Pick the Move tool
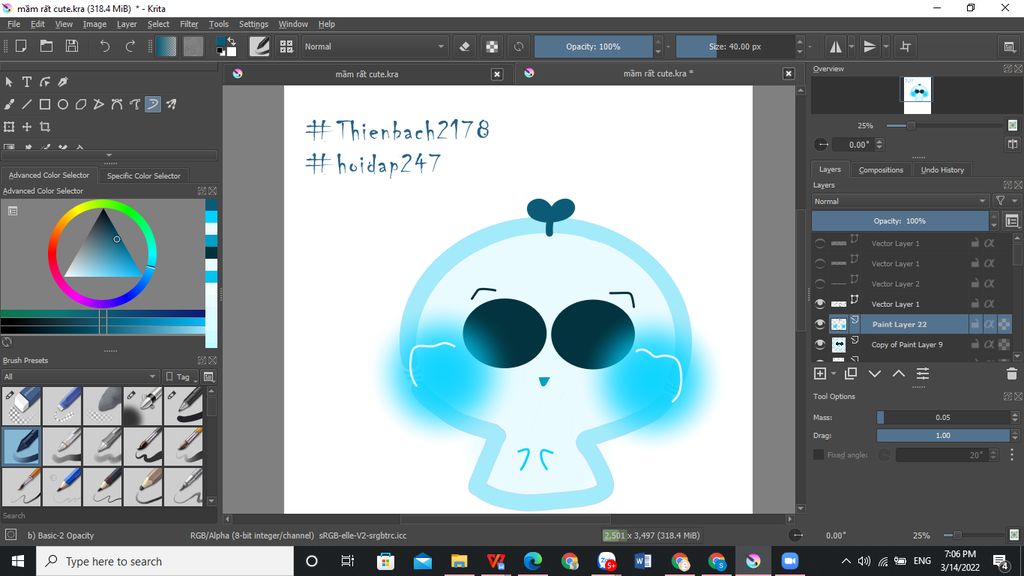The width and height of the screenshot is (1024, 576). point(27,127)
